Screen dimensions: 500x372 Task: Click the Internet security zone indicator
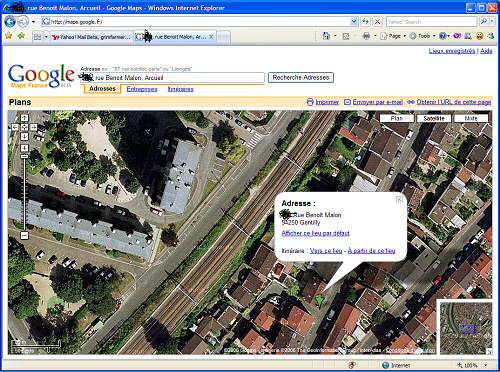click(397, 365)
